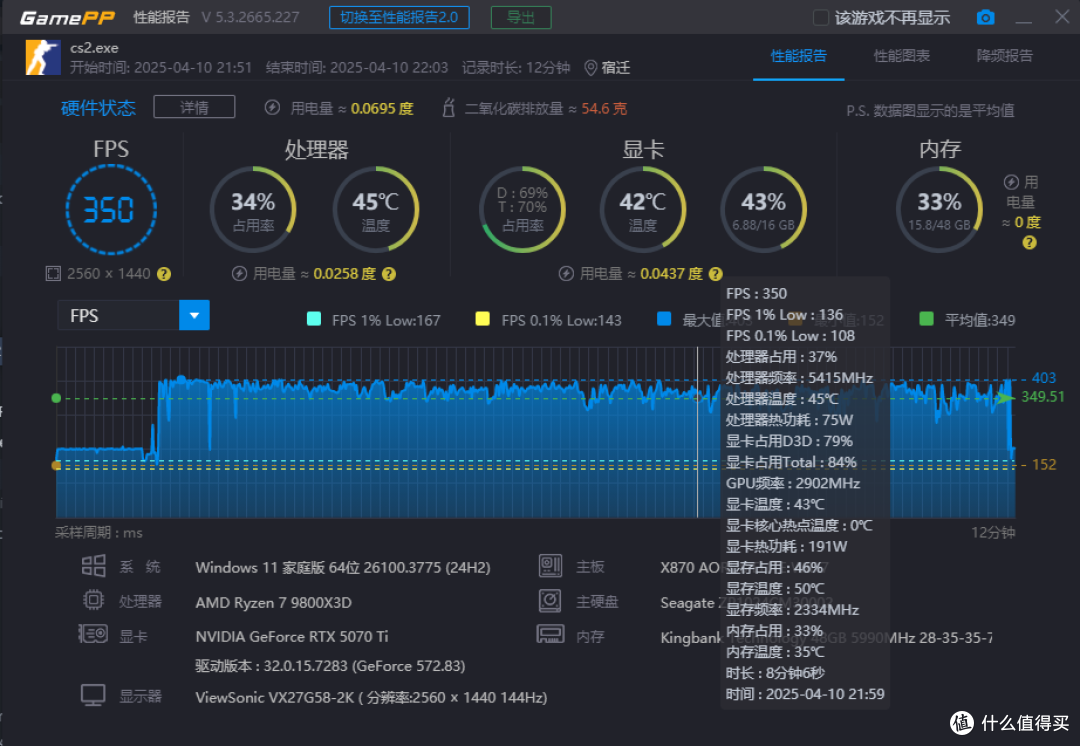Viewport: 1080px width, 746px height.
Task: Click the power icon next to processor 用电量
Action: point(239,273)
